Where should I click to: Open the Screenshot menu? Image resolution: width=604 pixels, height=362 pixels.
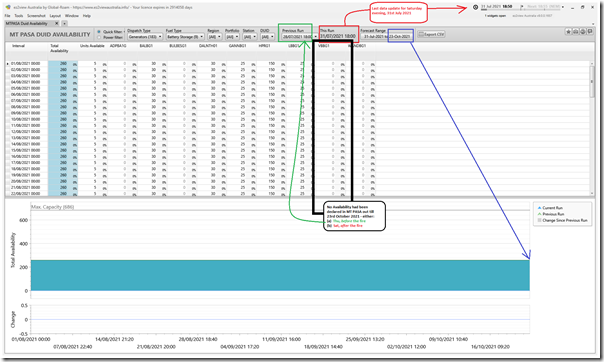tap(36, 16)
